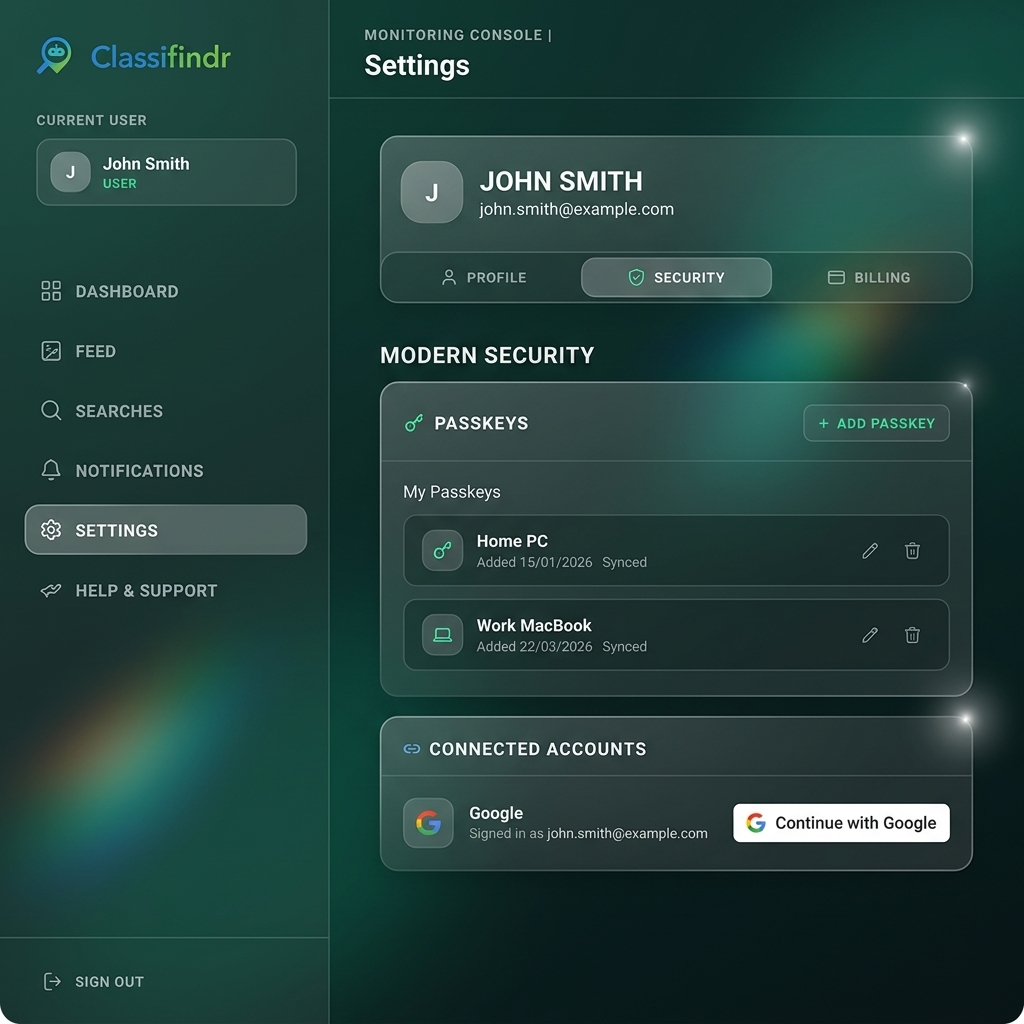Click the Searches magnifier icon

(51, 411)
